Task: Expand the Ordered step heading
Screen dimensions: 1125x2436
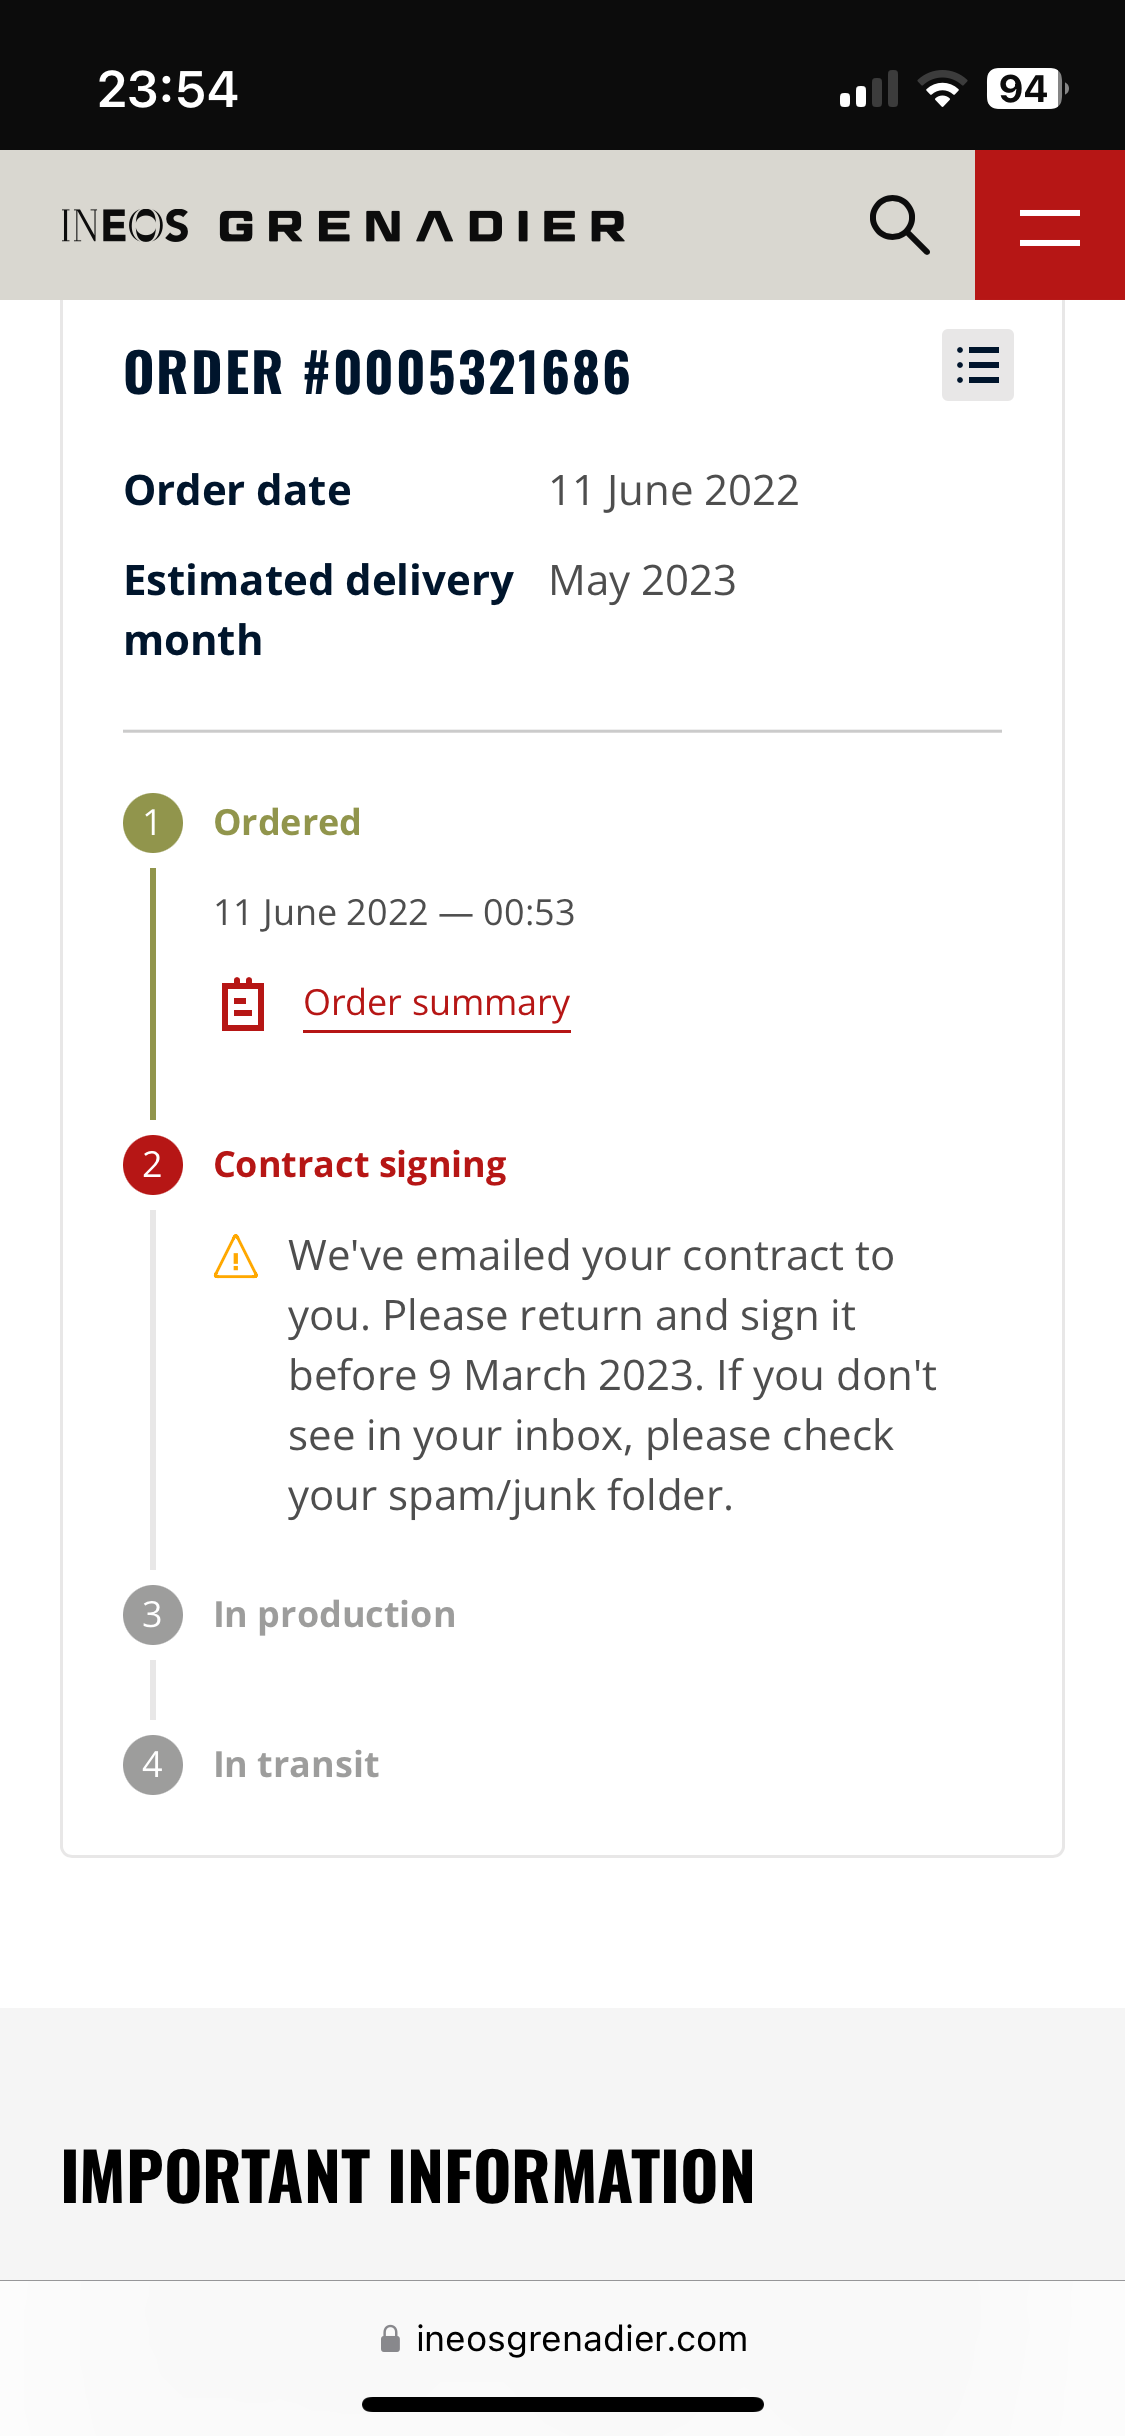Action: tap(287, 822)
